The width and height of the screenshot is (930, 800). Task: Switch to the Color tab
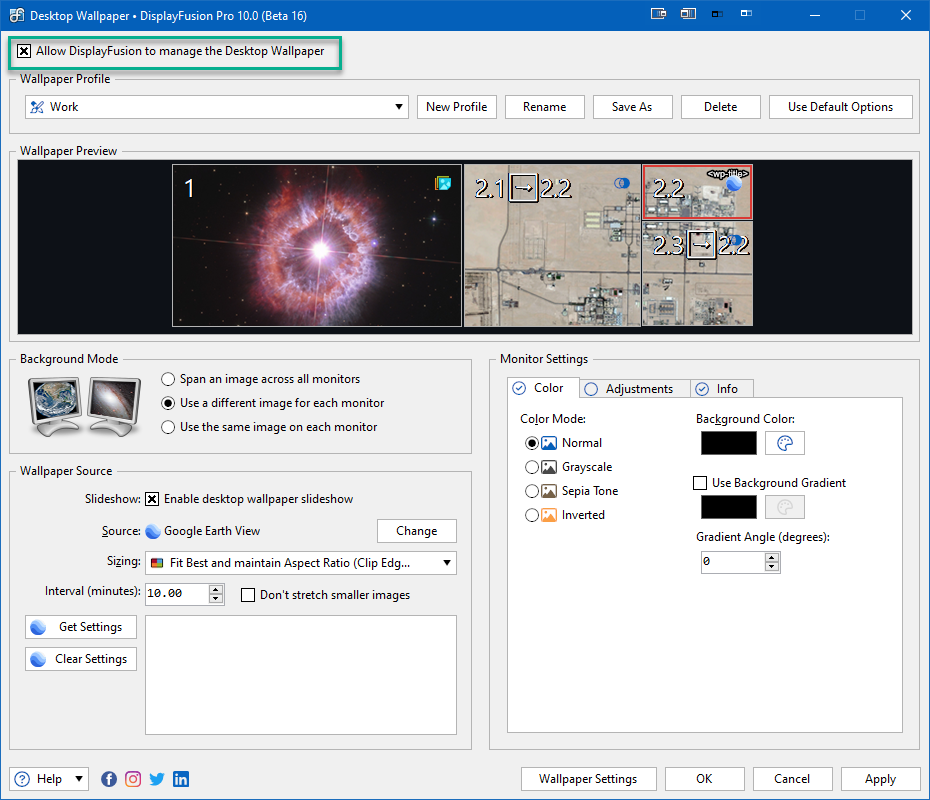click(x=543, y=388)
